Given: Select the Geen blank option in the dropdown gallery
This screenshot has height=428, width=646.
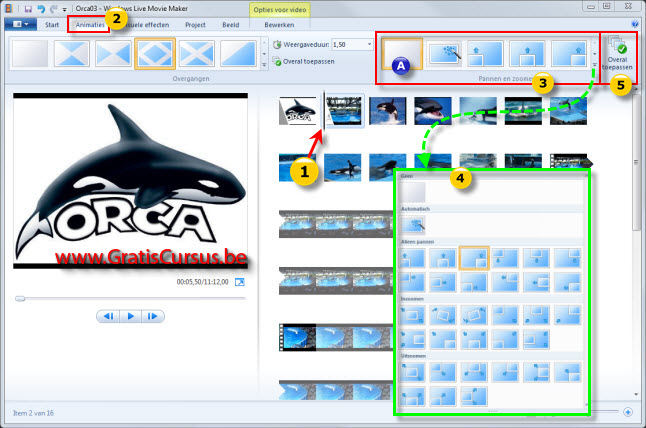Looking at the screenshot, I should [413, 192].
